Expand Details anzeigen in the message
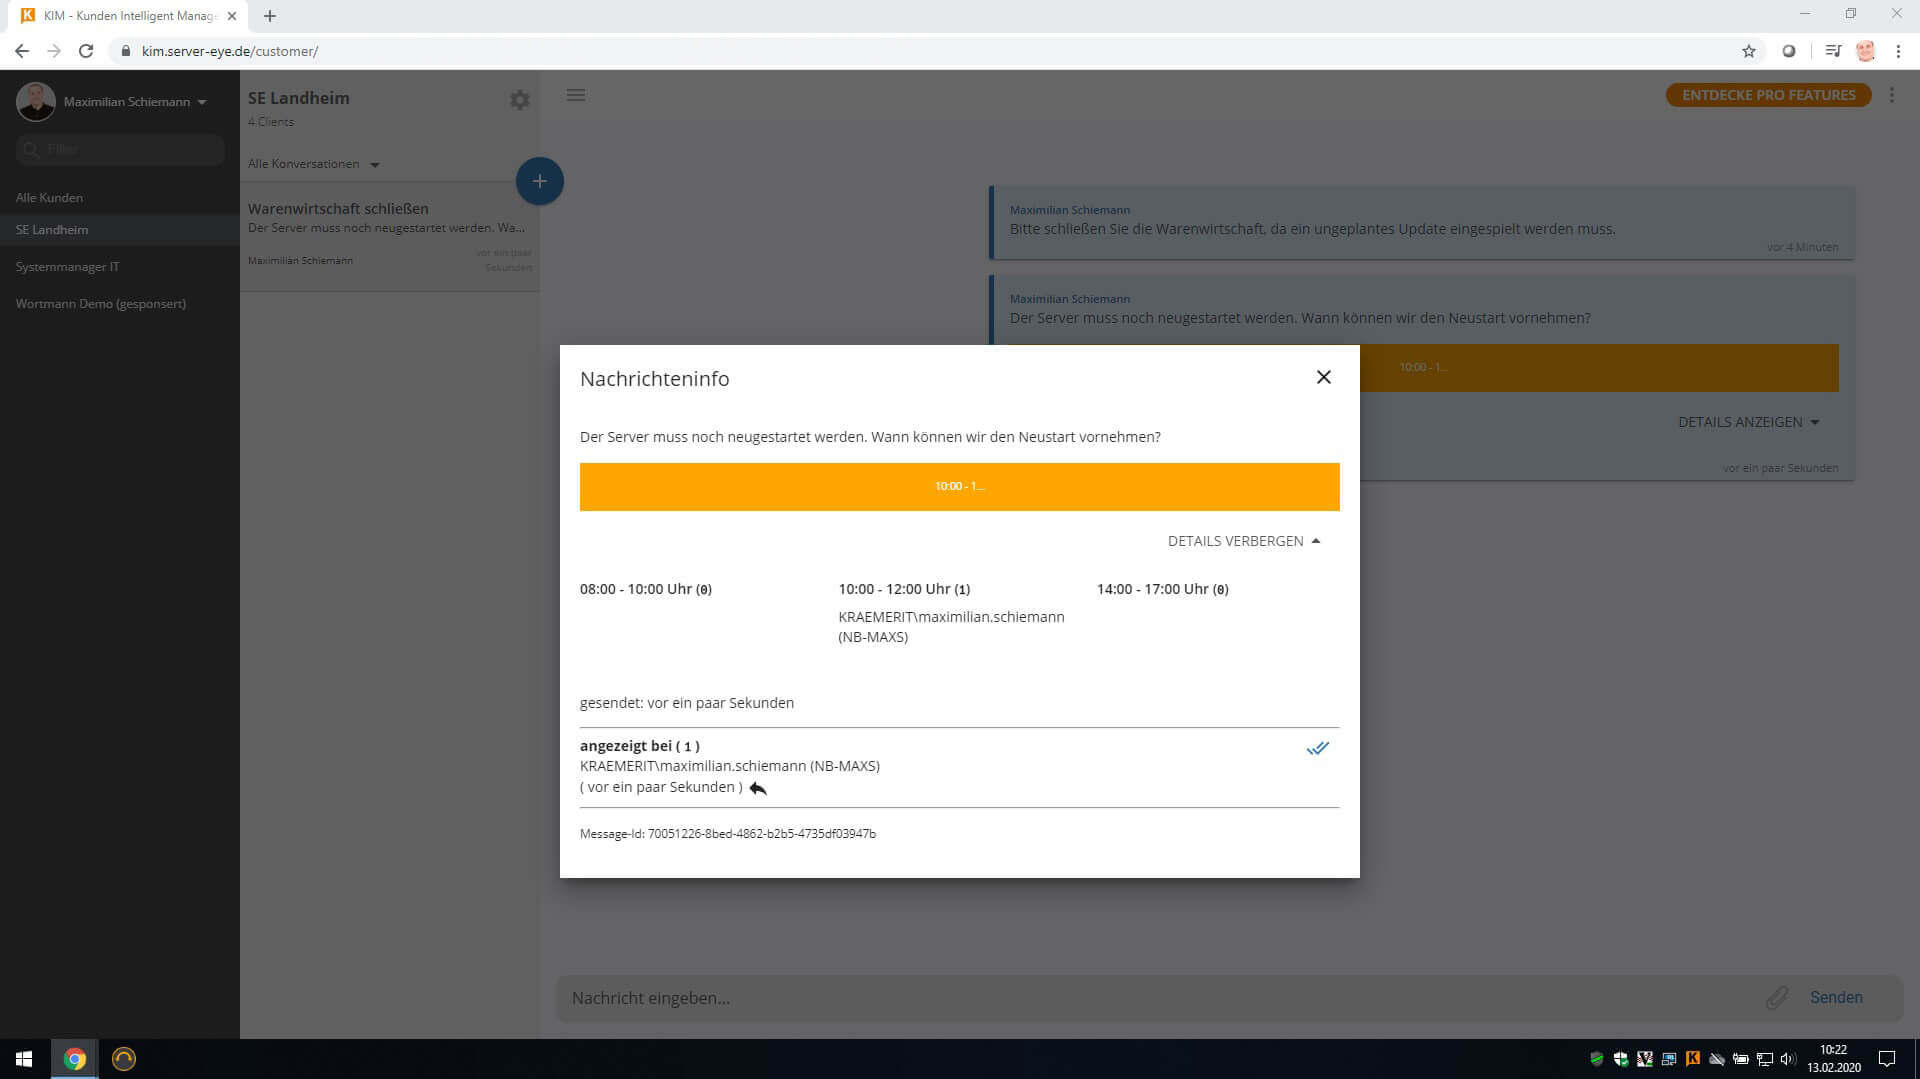1920x1079 pixels. [1747, 422]
